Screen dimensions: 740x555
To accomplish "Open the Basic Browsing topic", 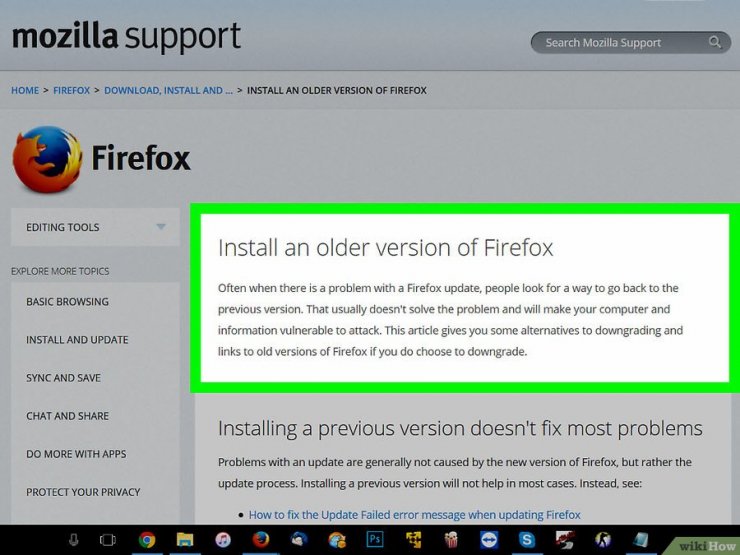I will tap(67, 302).
